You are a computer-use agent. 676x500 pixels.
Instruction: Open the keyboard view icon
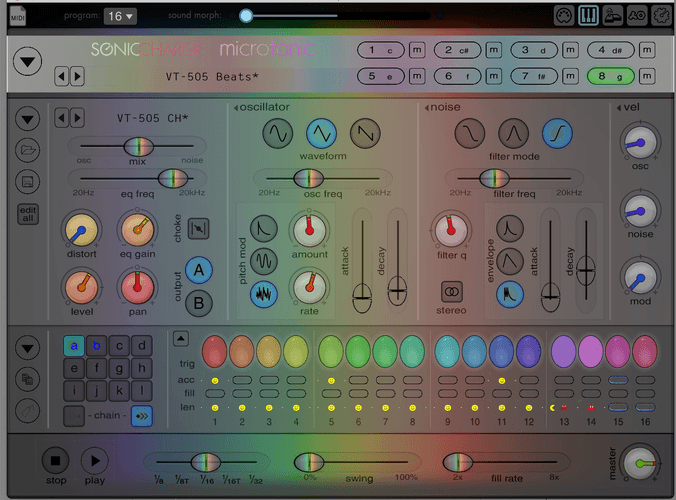click(x=588, y=16)
